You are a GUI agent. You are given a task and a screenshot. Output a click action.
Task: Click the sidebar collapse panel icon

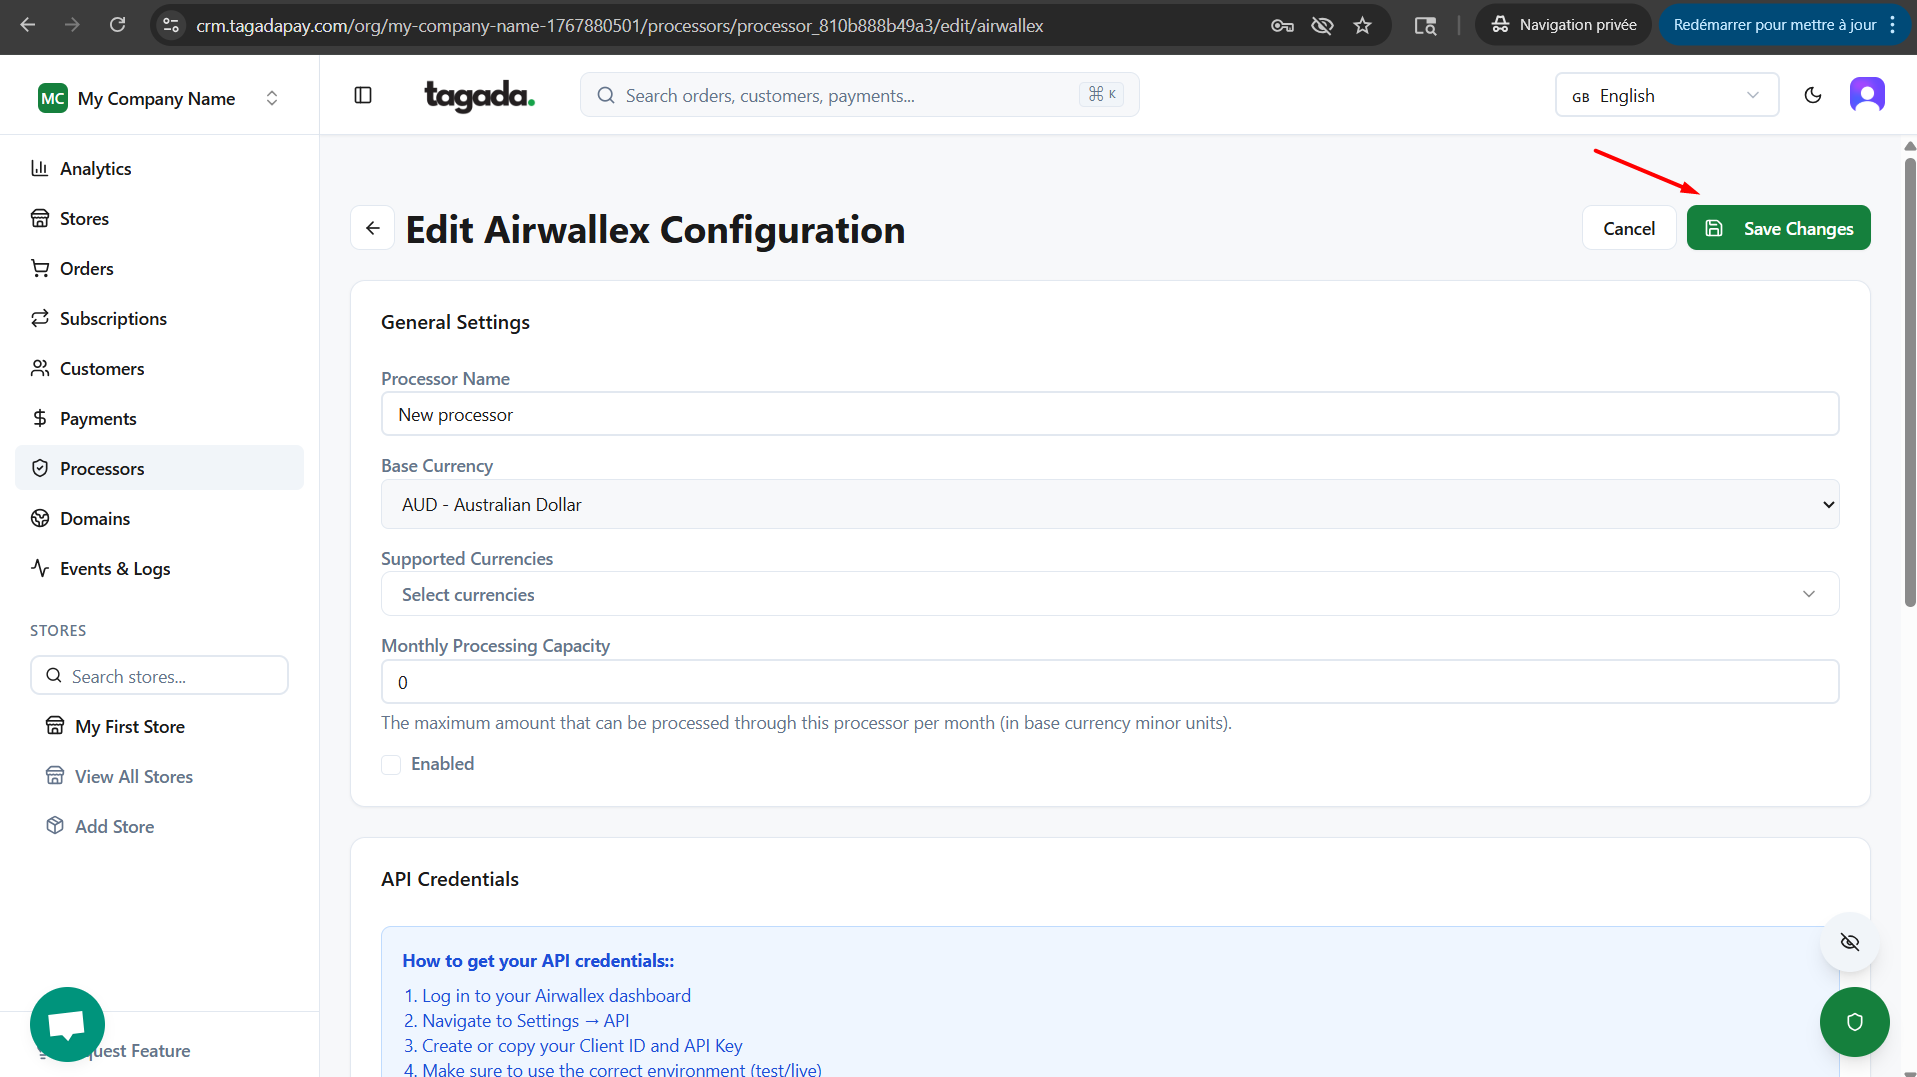point(363,95)
